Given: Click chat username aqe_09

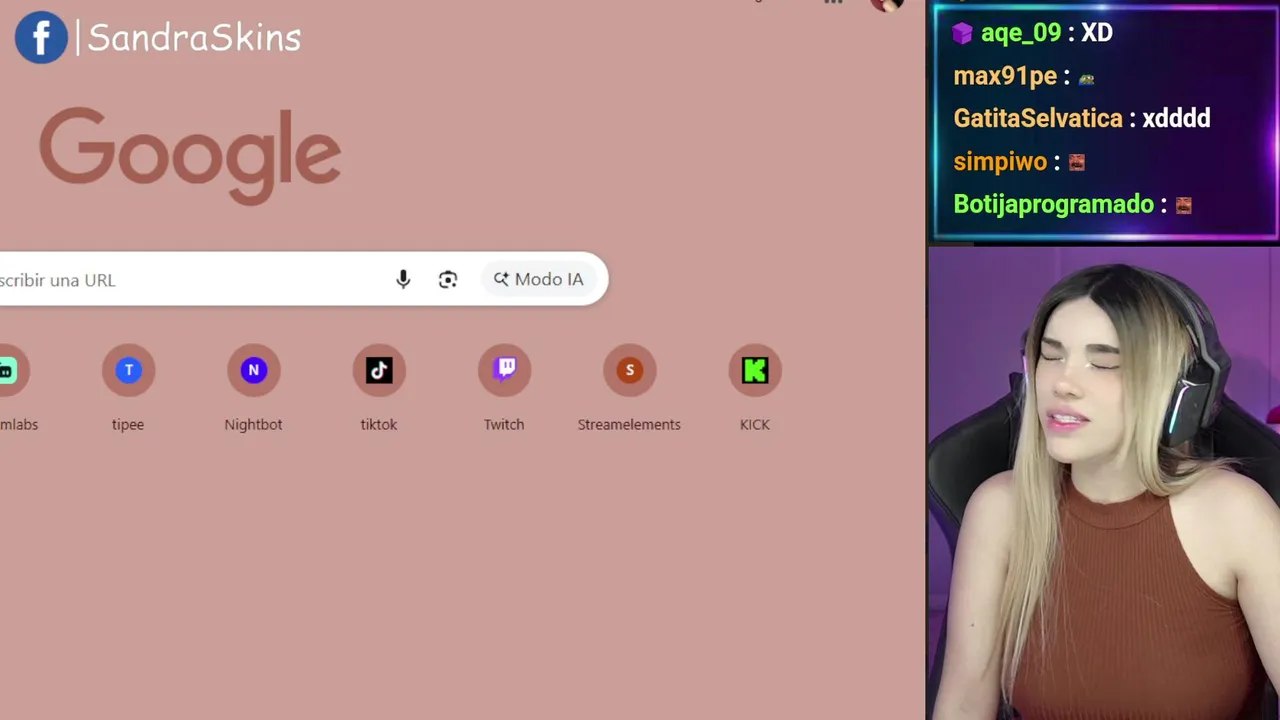Looking at the screenshot, I should (x=1021, y=33).
